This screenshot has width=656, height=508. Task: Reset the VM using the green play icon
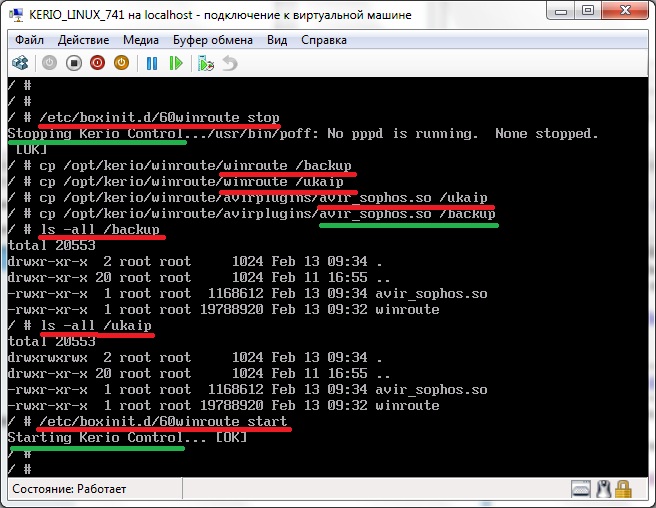tap(176, 63)
